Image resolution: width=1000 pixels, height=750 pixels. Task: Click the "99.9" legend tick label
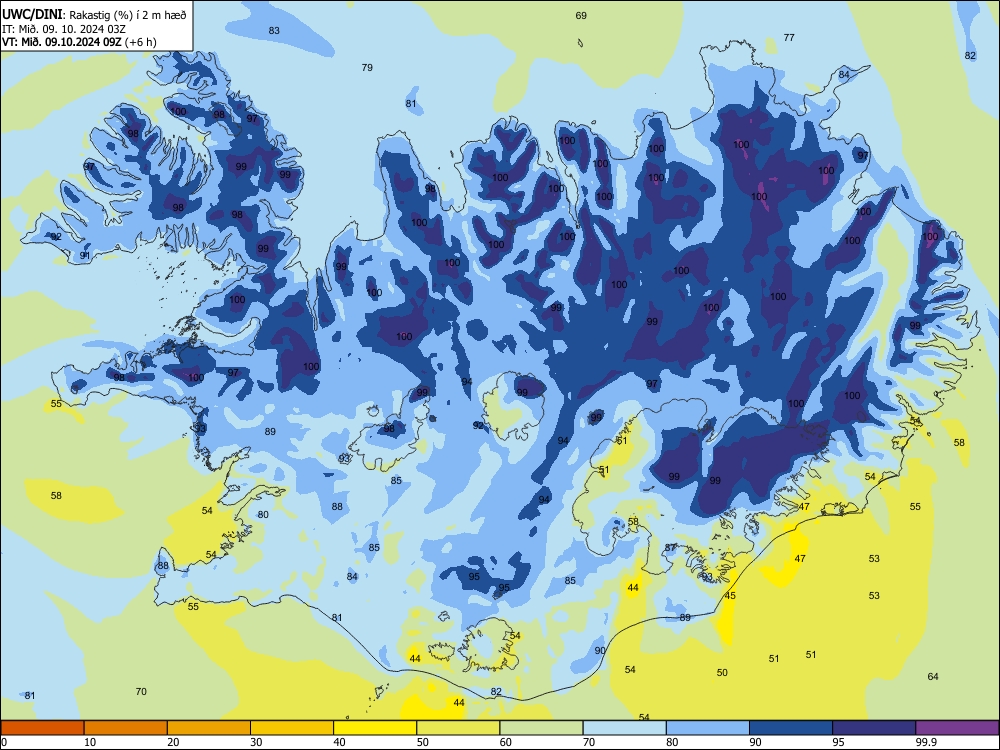tap(926, 742)
